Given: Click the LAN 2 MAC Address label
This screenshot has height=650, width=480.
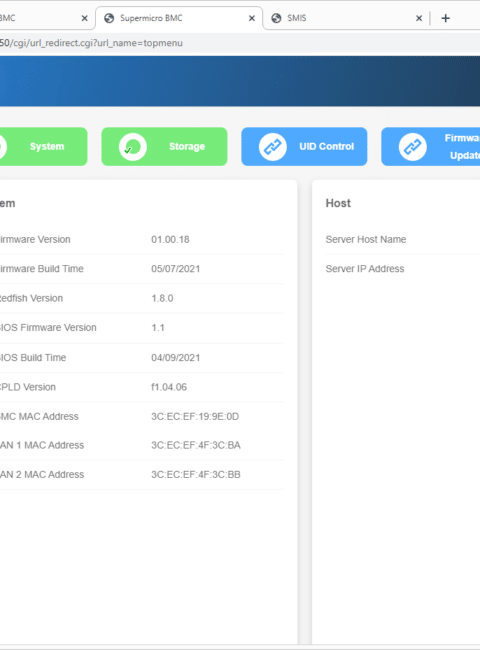Looking at the screenshot, I should click(42, 475).
